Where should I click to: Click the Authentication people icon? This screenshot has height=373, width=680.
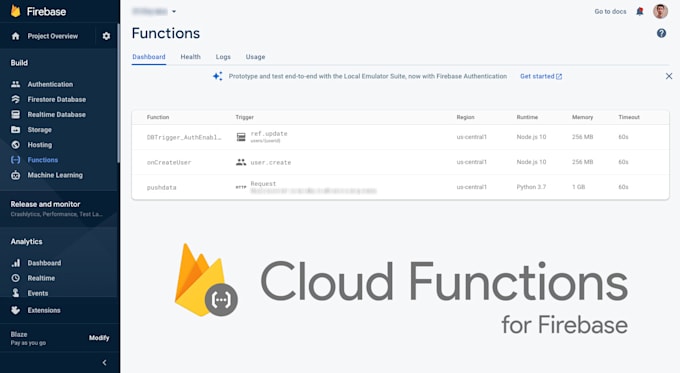tap(16, 84)
